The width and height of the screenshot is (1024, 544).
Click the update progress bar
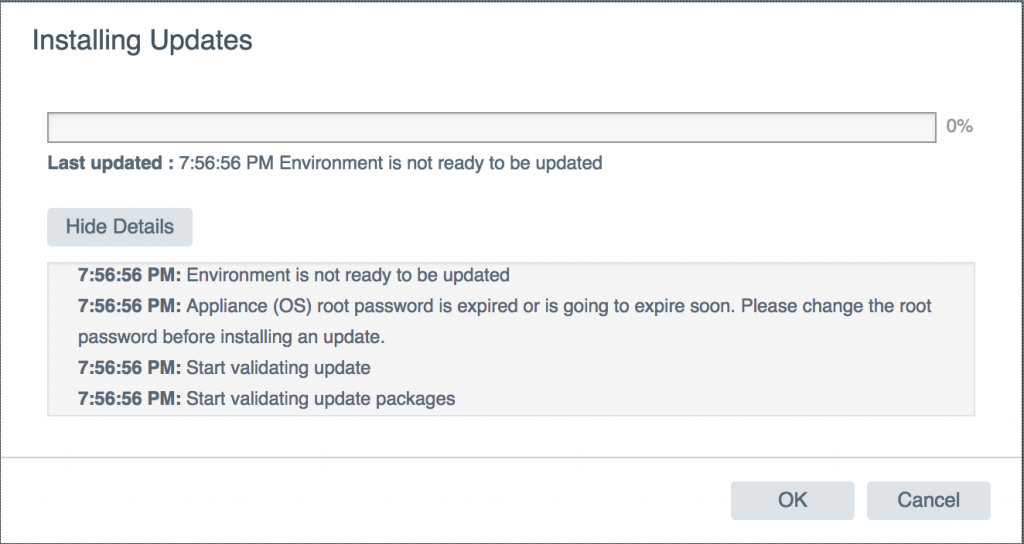pos(492,127)
